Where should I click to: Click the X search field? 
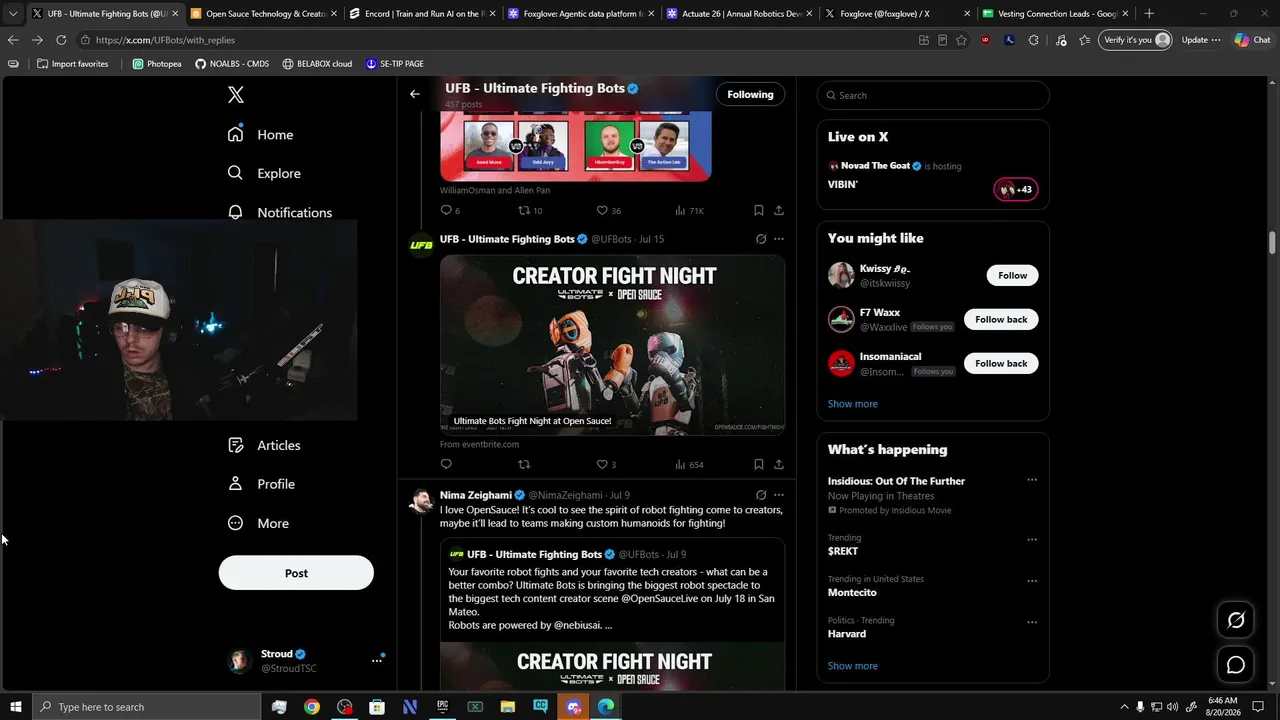coord(933,95)
